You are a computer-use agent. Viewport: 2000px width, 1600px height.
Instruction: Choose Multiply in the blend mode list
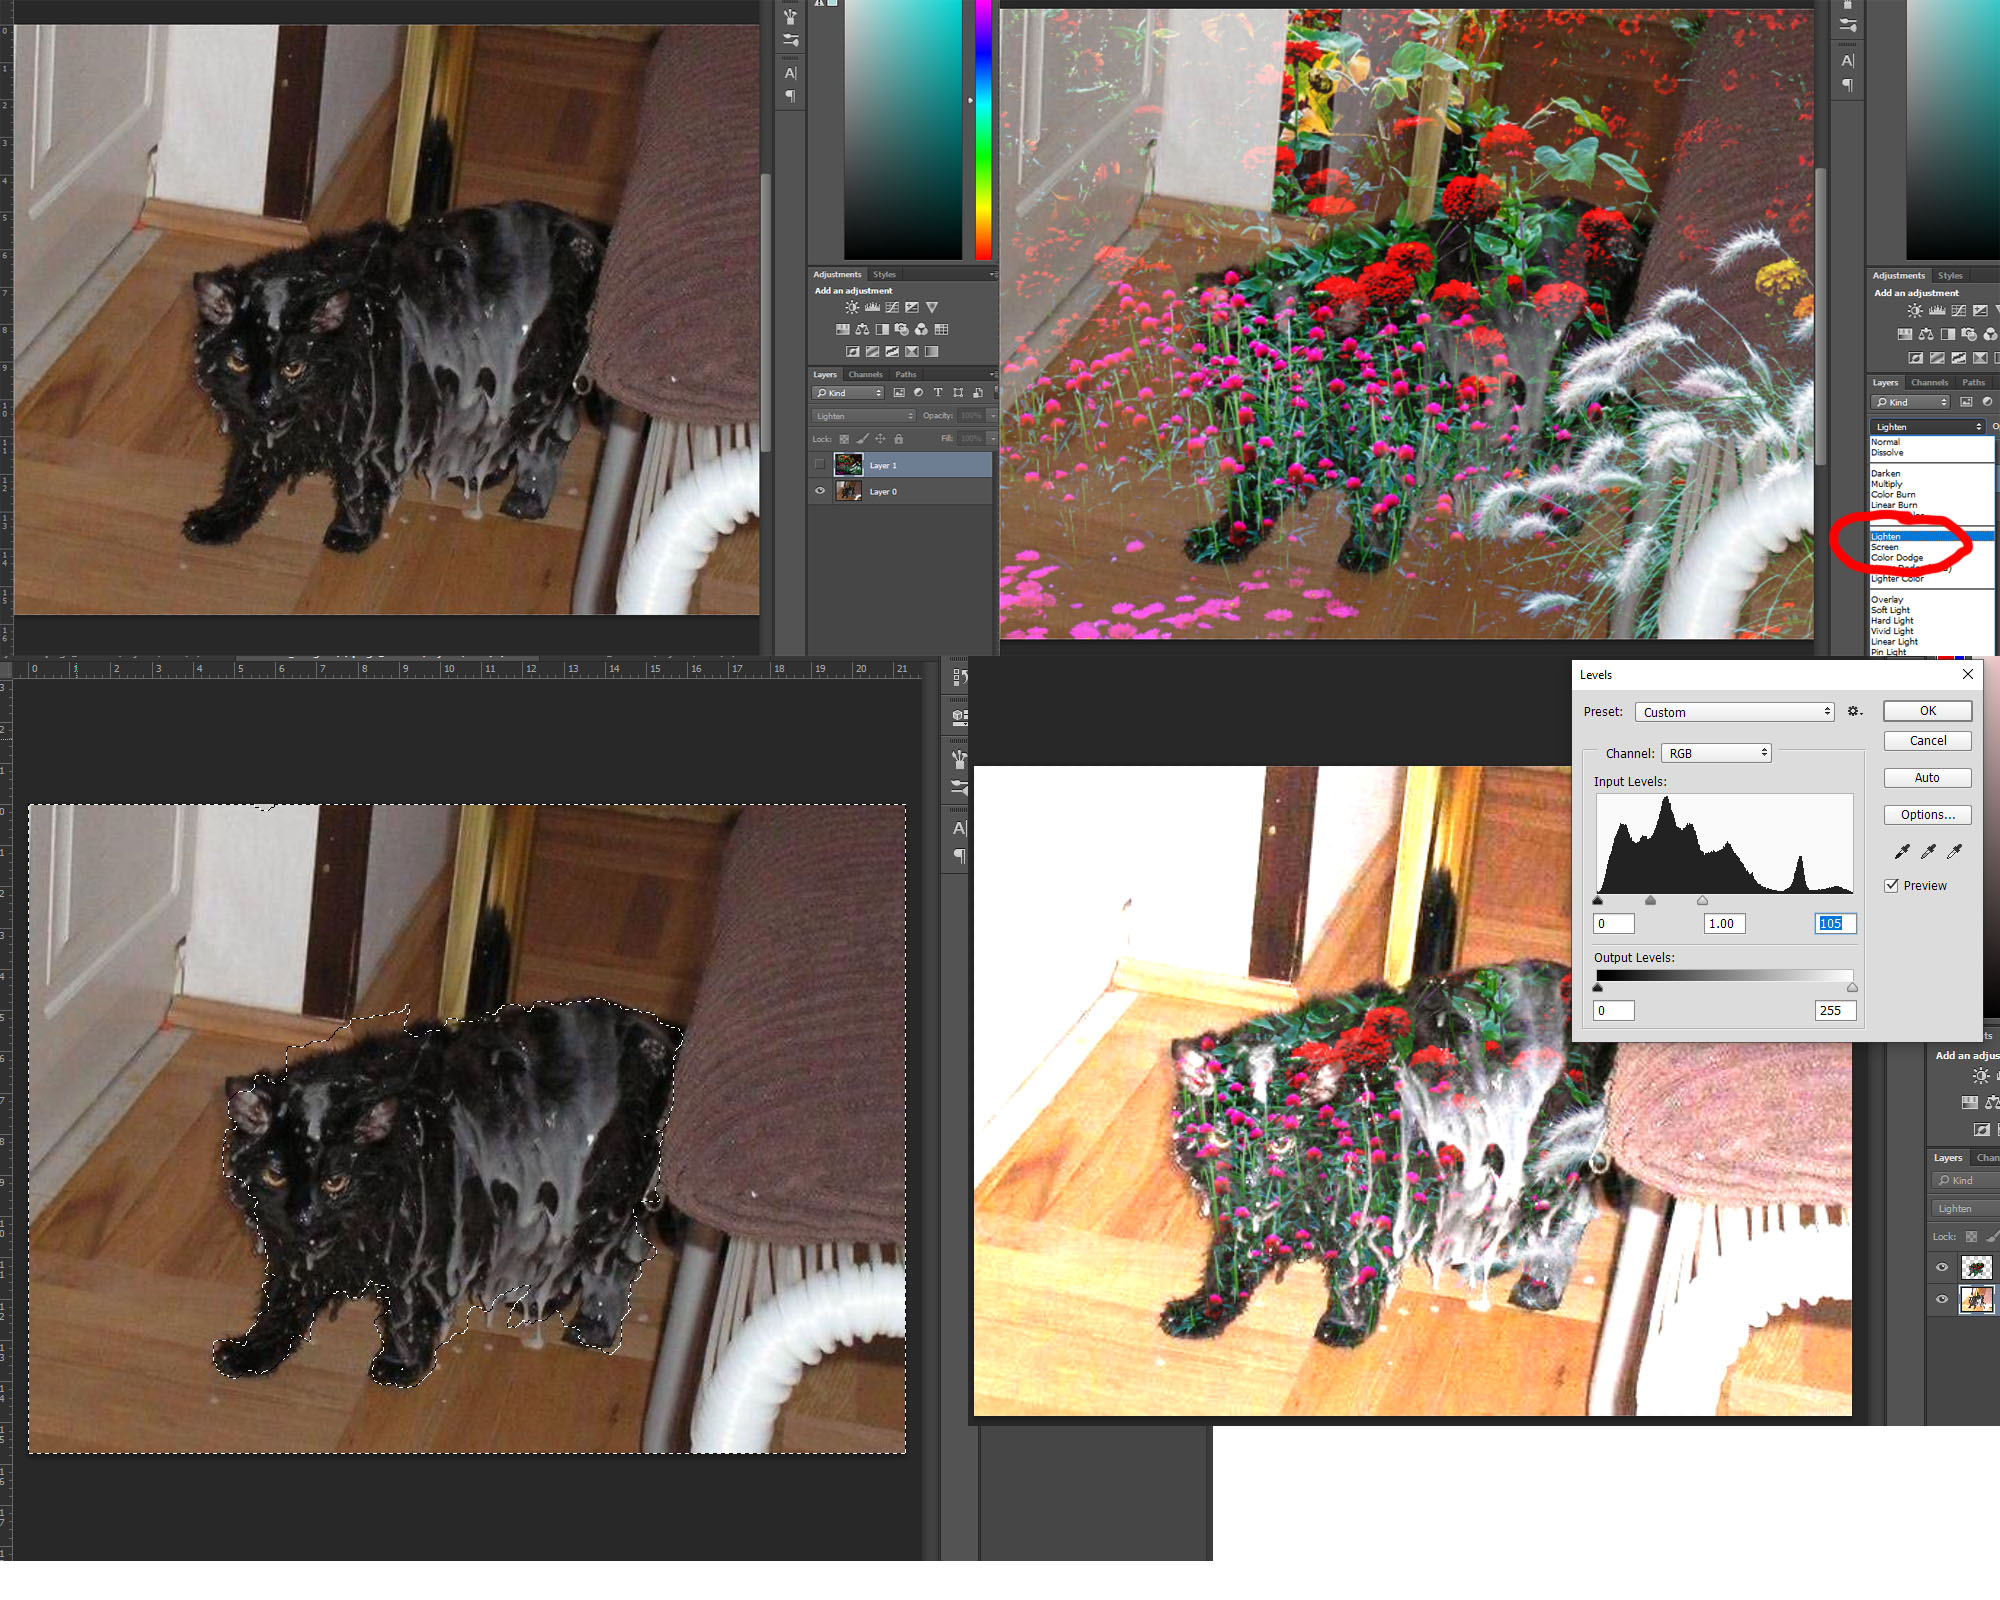1886,484
